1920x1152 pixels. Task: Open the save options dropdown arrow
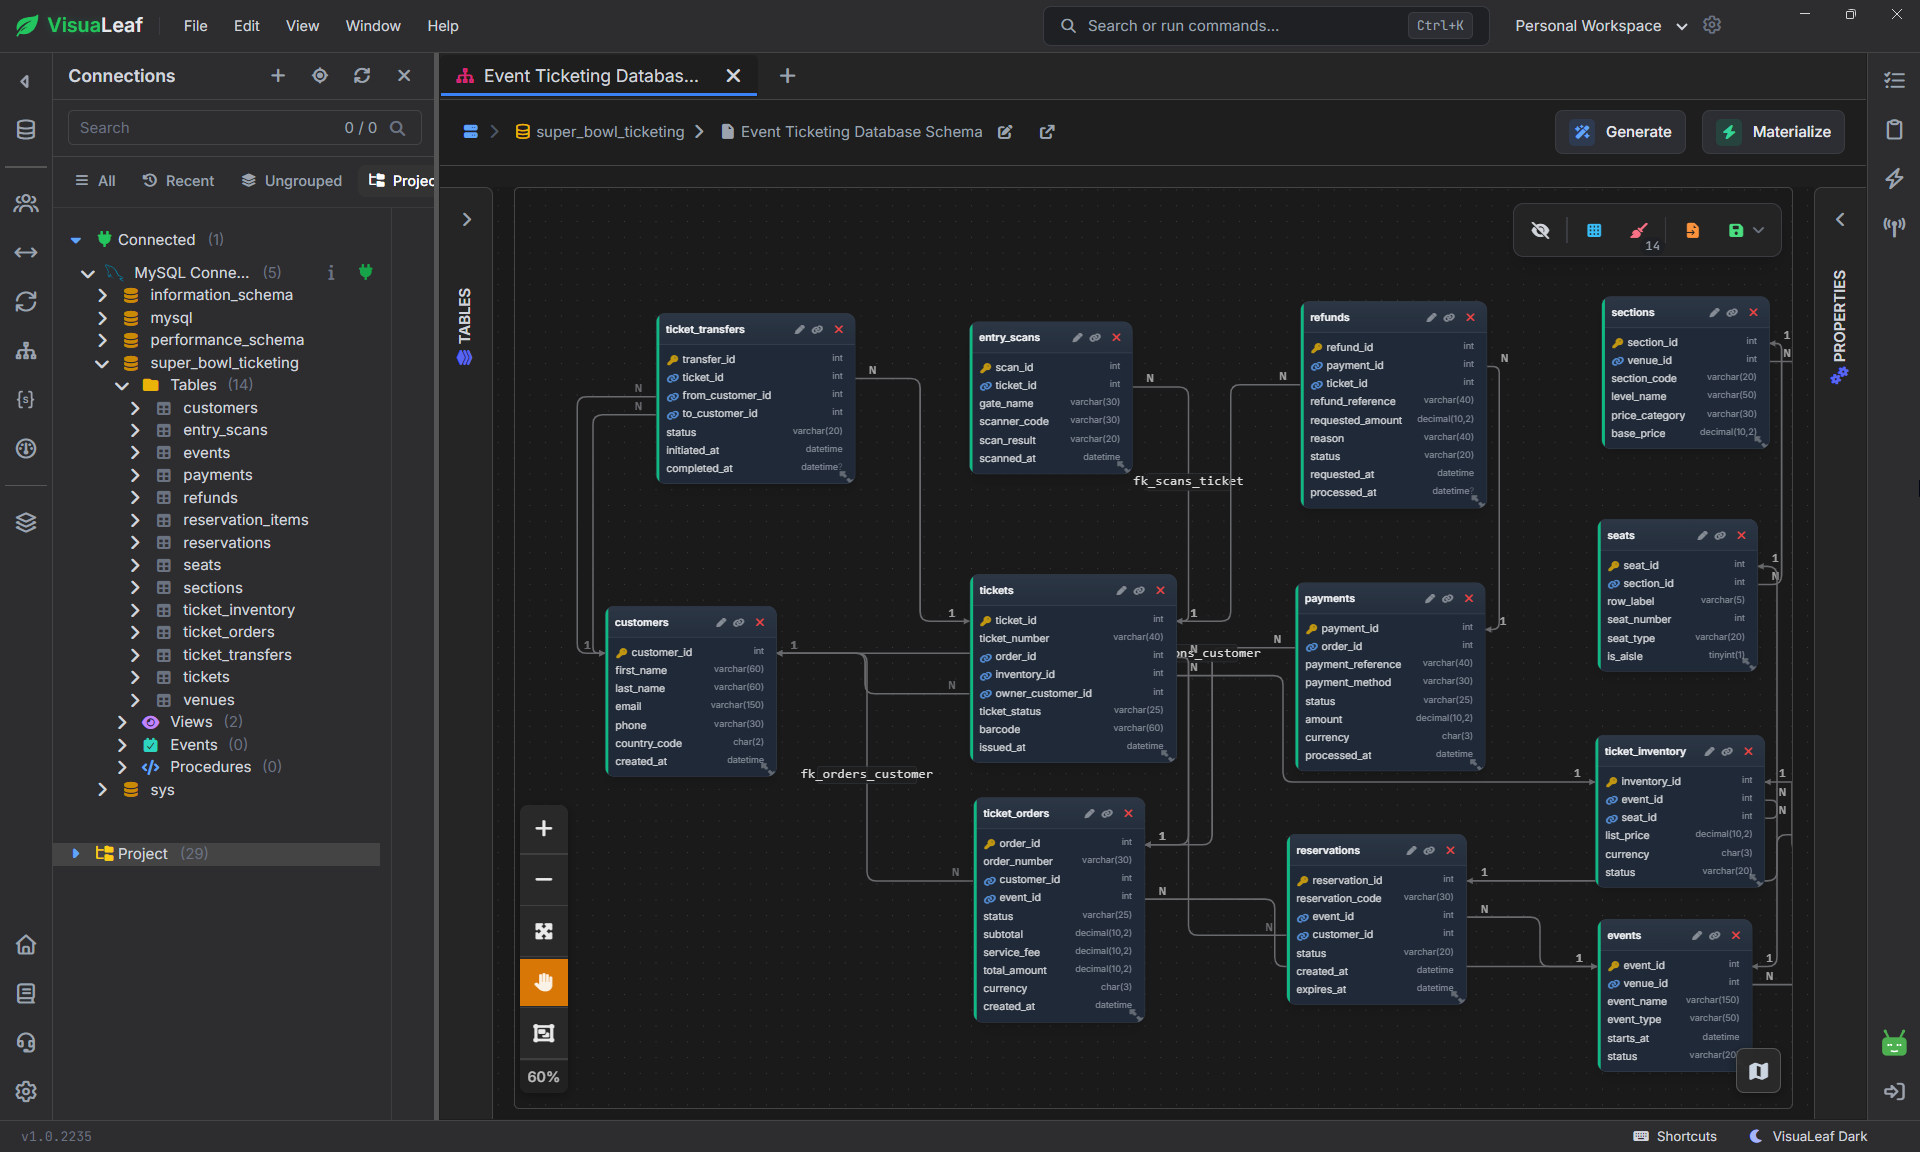1759,231
